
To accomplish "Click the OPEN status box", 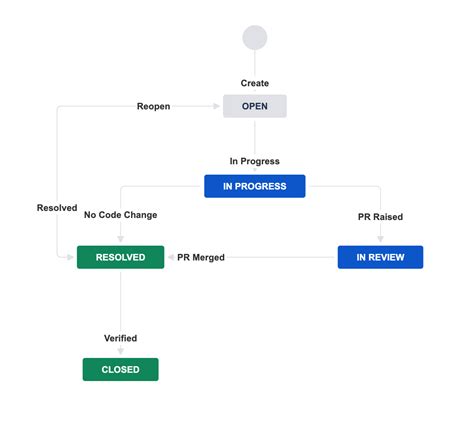I will [x=255, y=106].
